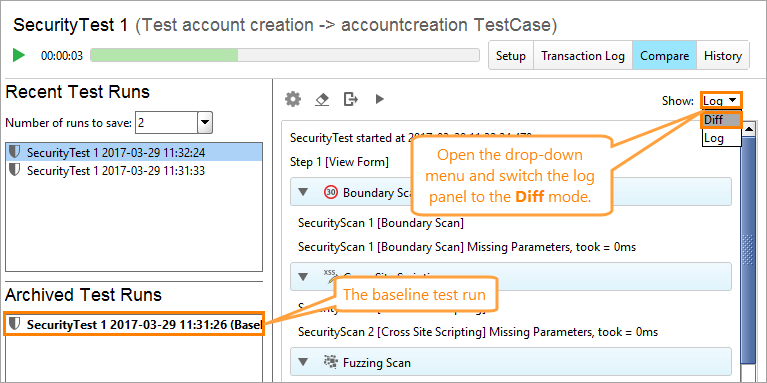The height and width of the screenshot is (383, 767).
Task: Click the XSS scan icon
Action: [331, 277]
